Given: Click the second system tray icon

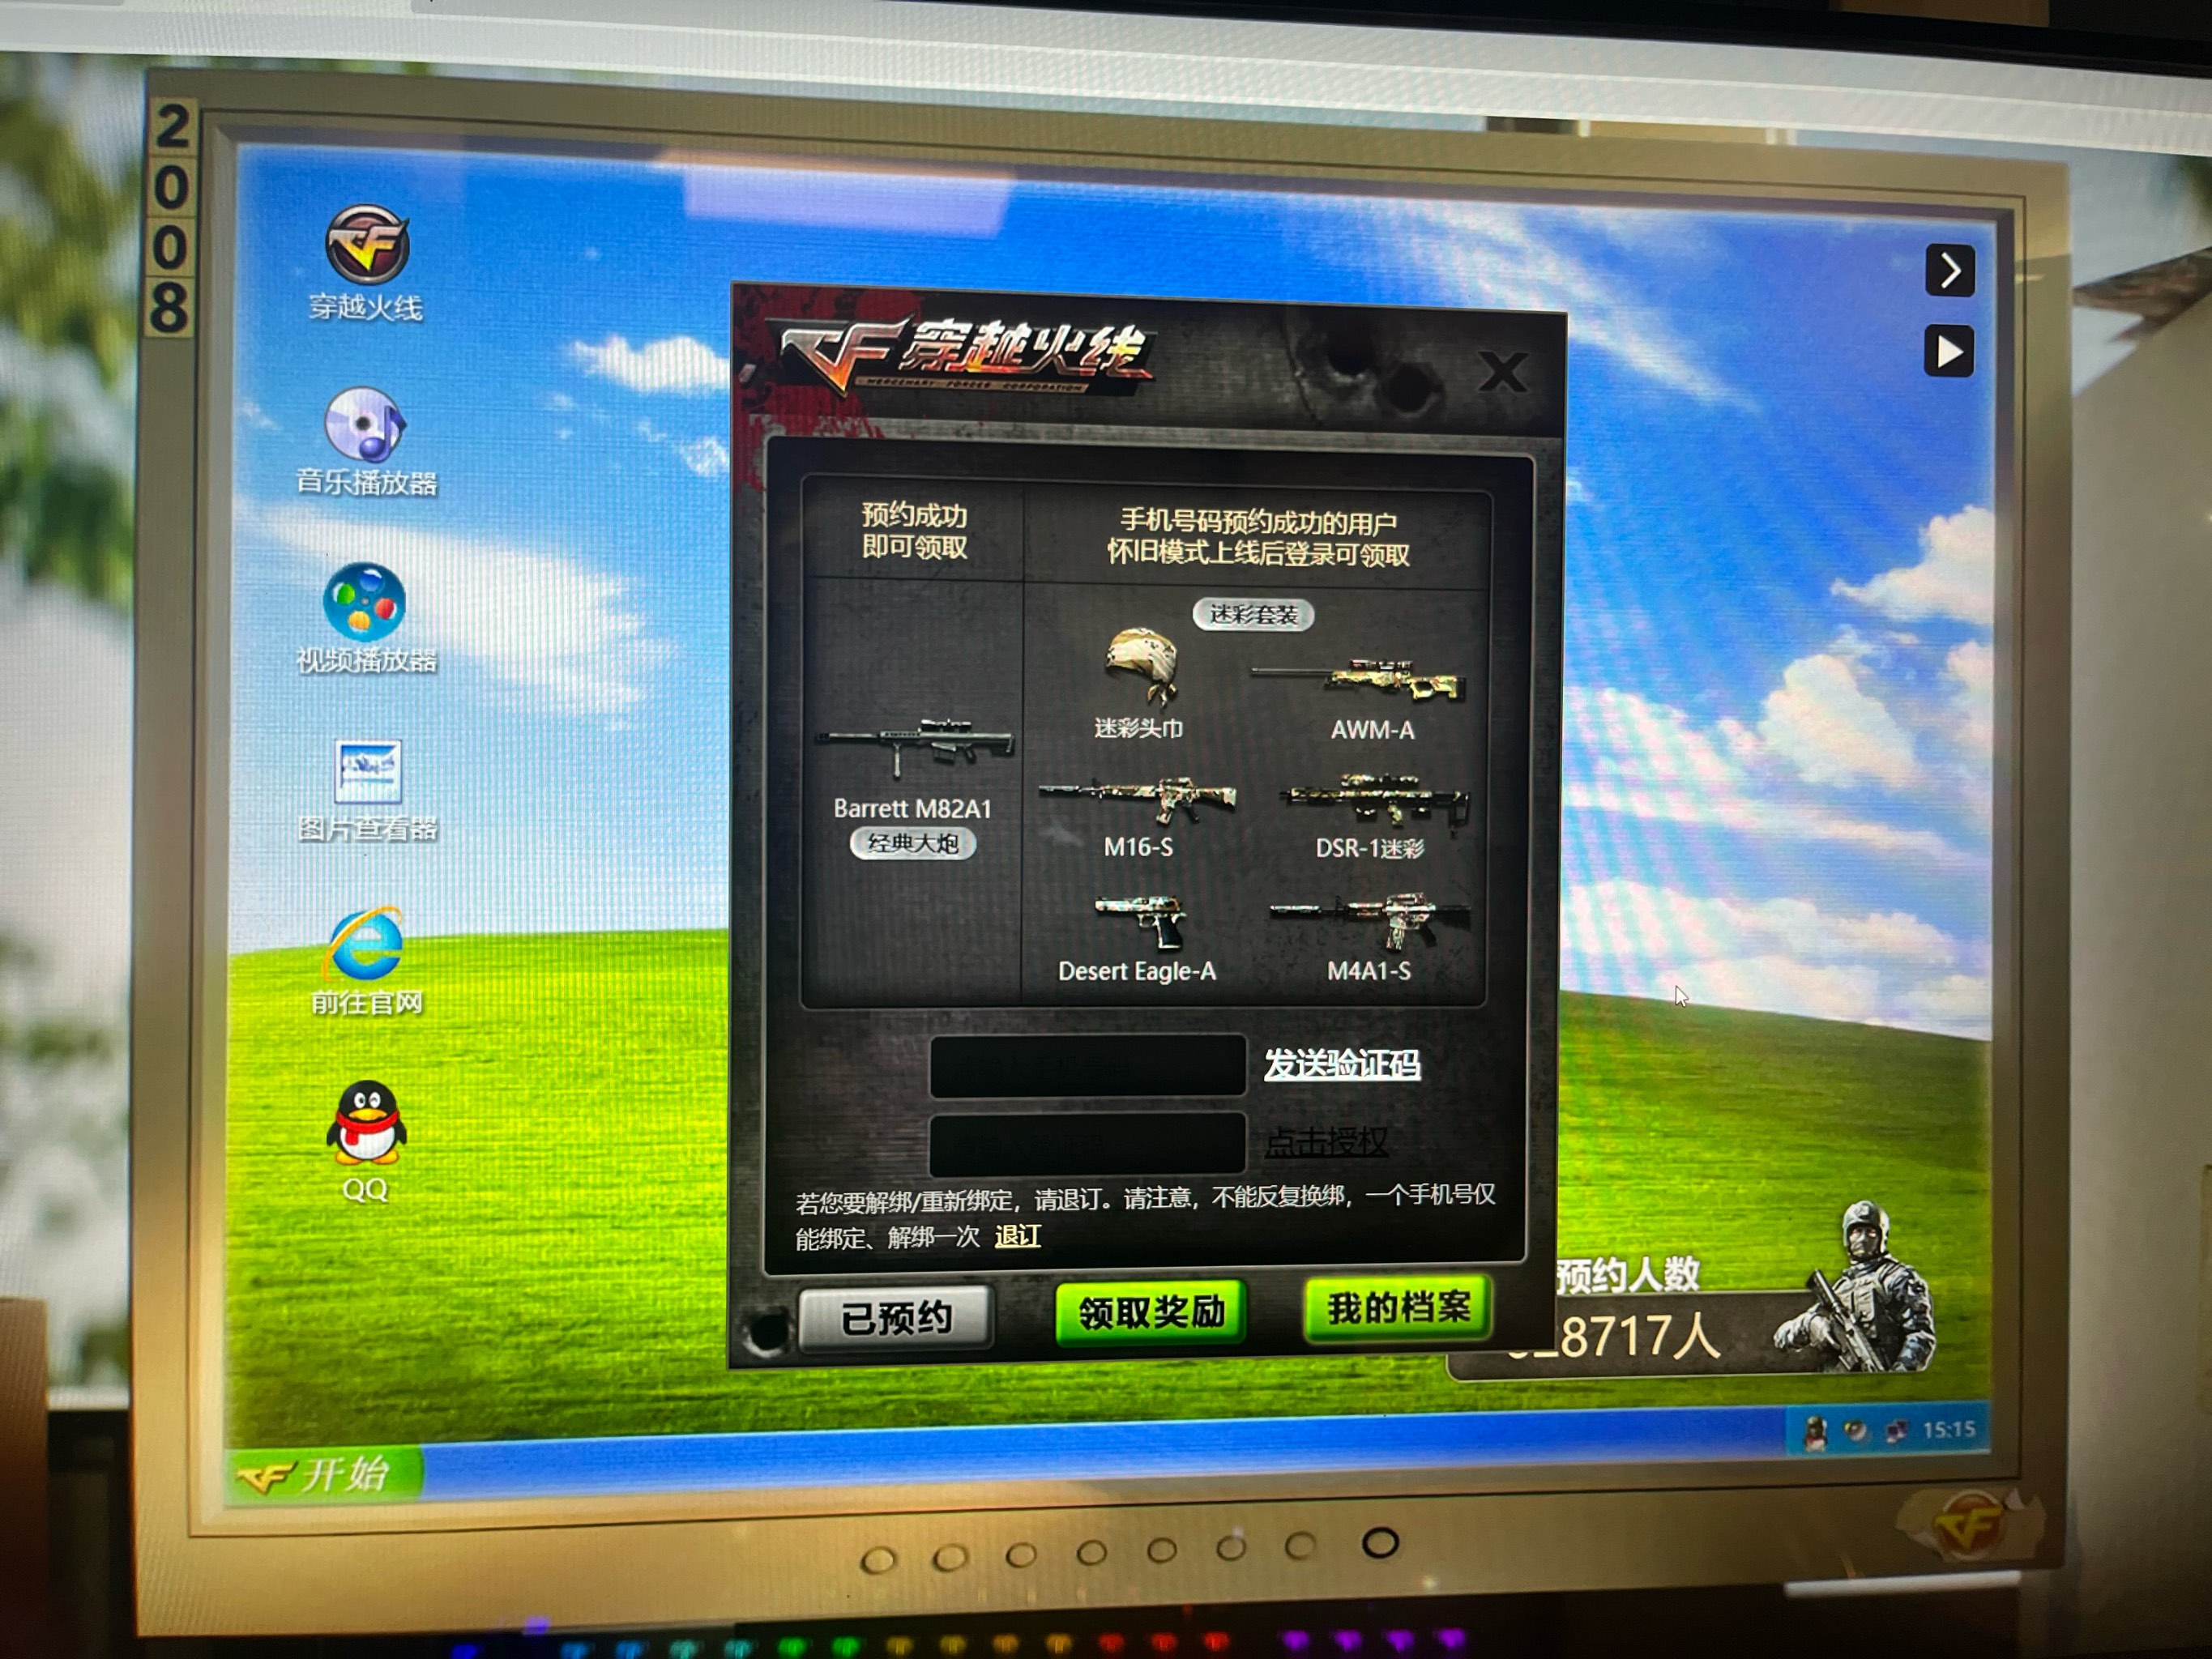Looking at the screenshot, I should pyautogui.click(x=1855, y=1431).
